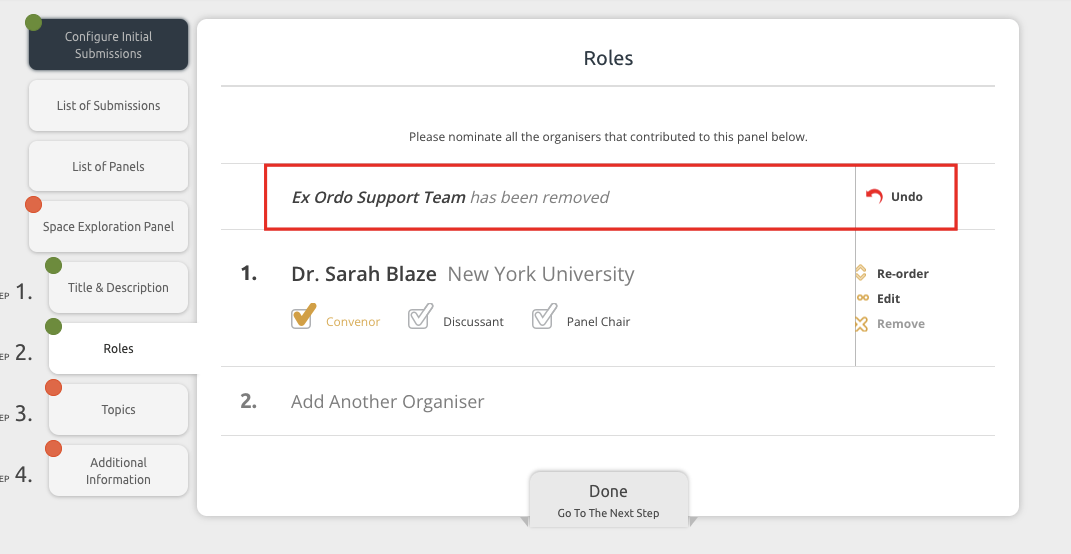Tick the Discussant checkbox
This screenshot has height=554, width=1071.
tap(420, 318)
